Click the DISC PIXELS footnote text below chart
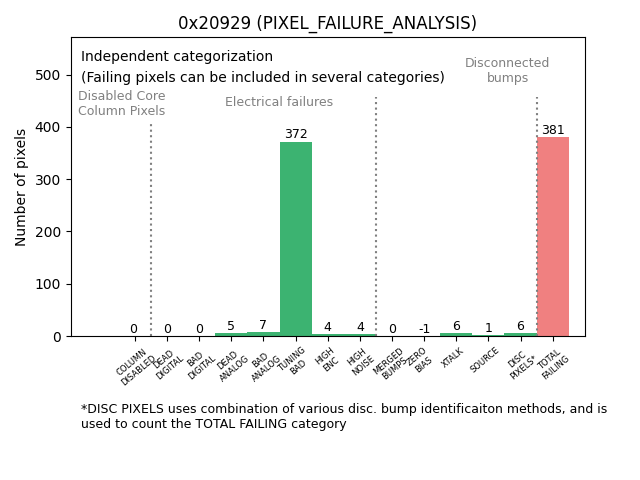This screenshot has width=640, height=480. pyautogui.click(x=343, y=416)
